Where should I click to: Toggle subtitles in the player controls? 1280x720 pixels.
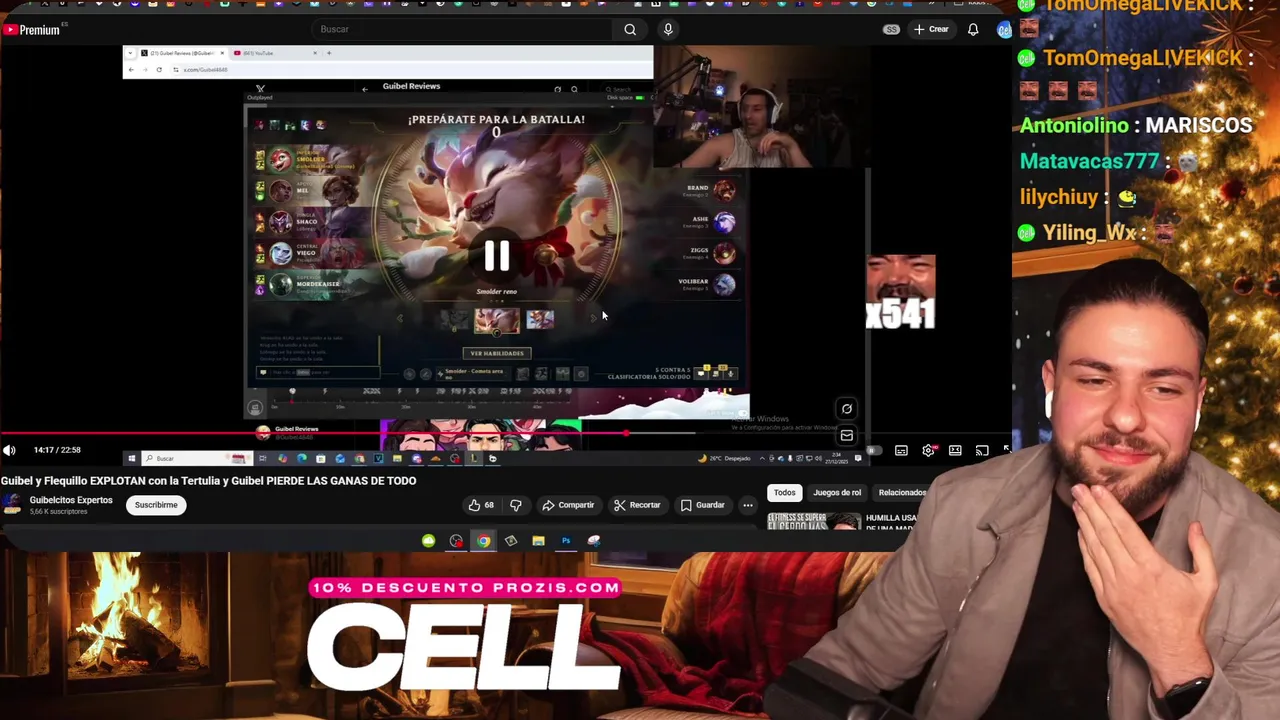point(901,451)
